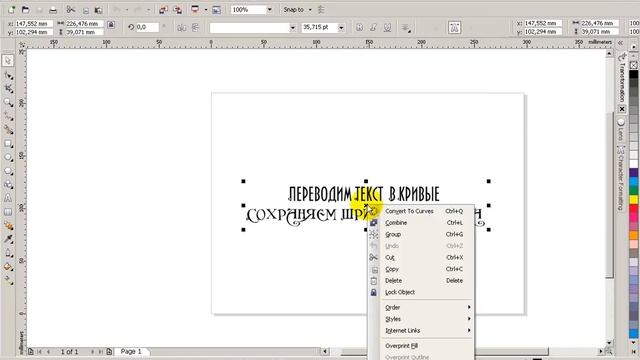Open the Lens docker tab
640x360 pixels.
pos(621,130)
